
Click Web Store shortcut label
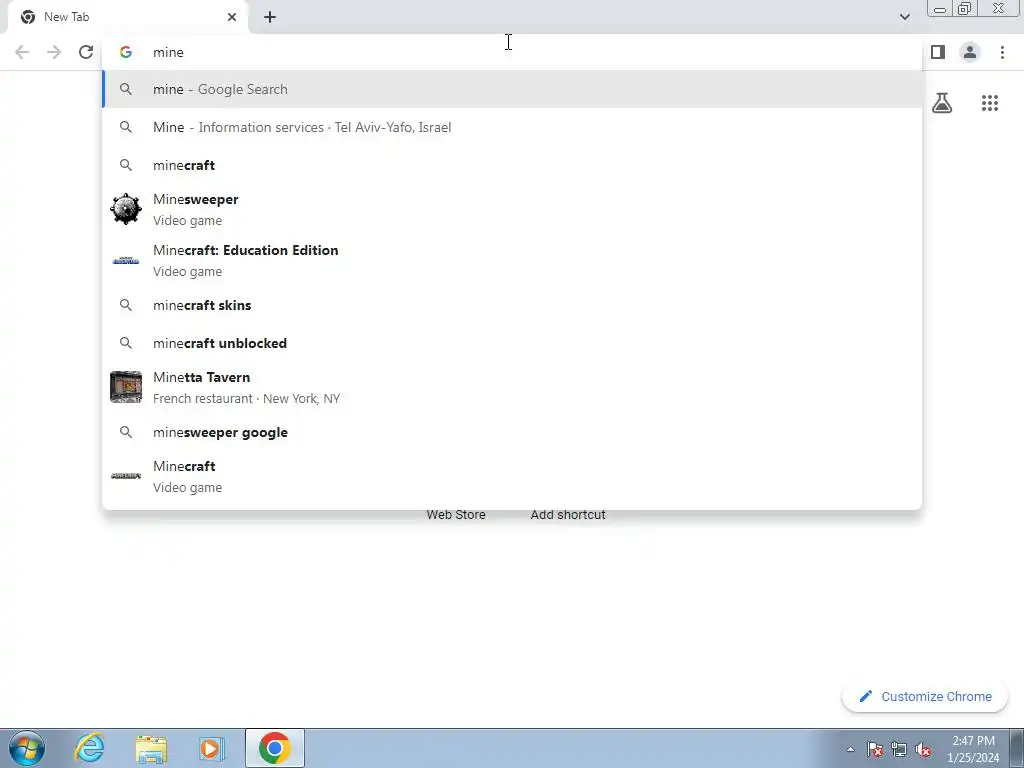[x=456, y=515]
